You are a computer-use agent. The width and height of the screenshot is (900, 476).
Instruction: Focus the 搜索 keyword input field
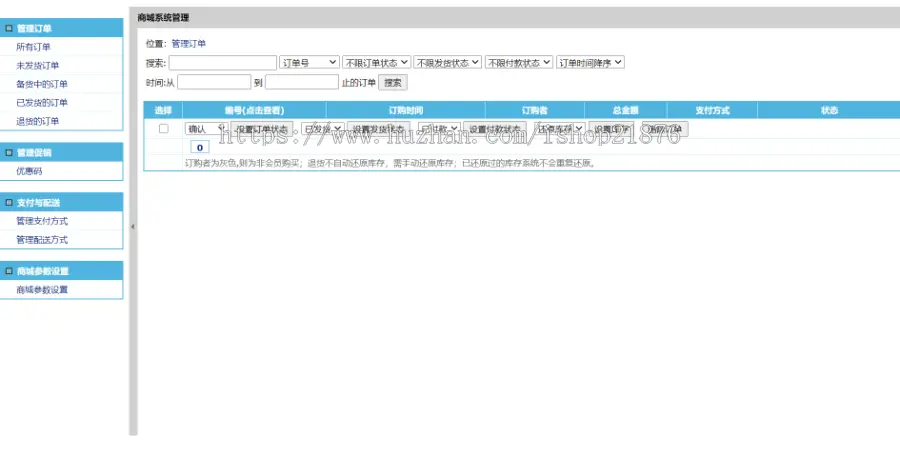(x=223, y=63)
